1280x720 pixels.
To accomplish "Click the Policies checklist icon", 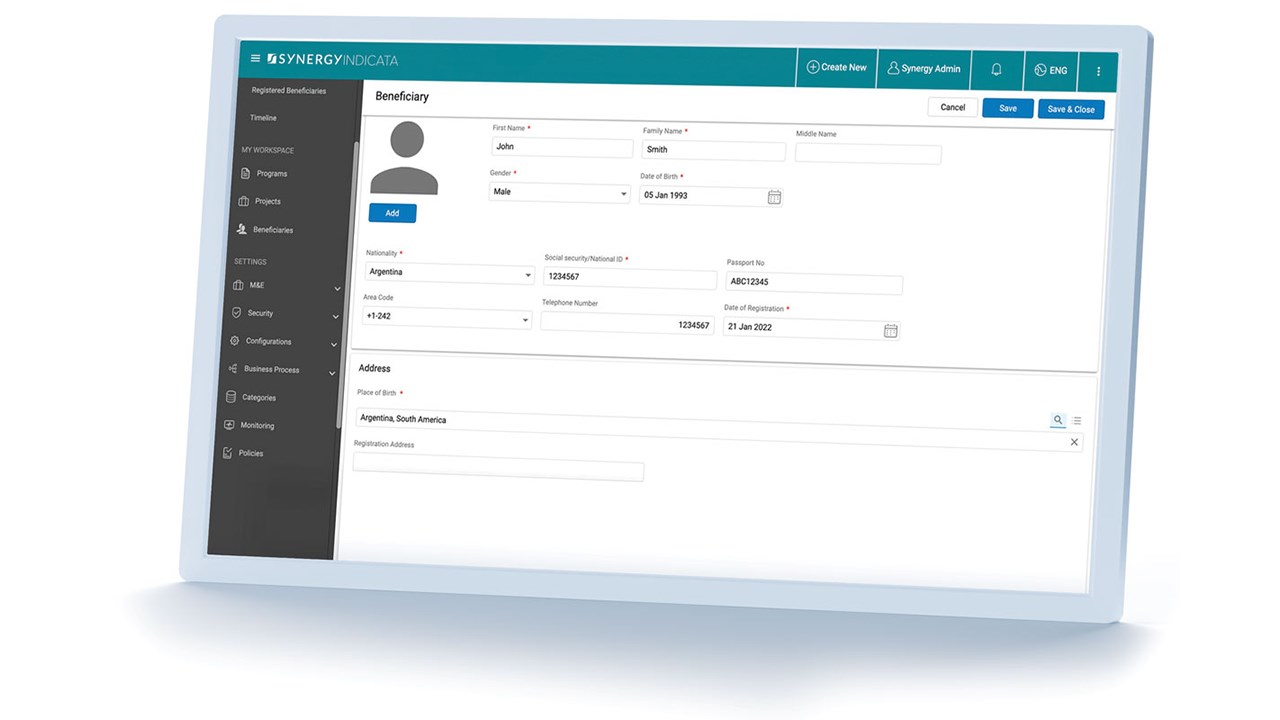I will coord(227,453).
